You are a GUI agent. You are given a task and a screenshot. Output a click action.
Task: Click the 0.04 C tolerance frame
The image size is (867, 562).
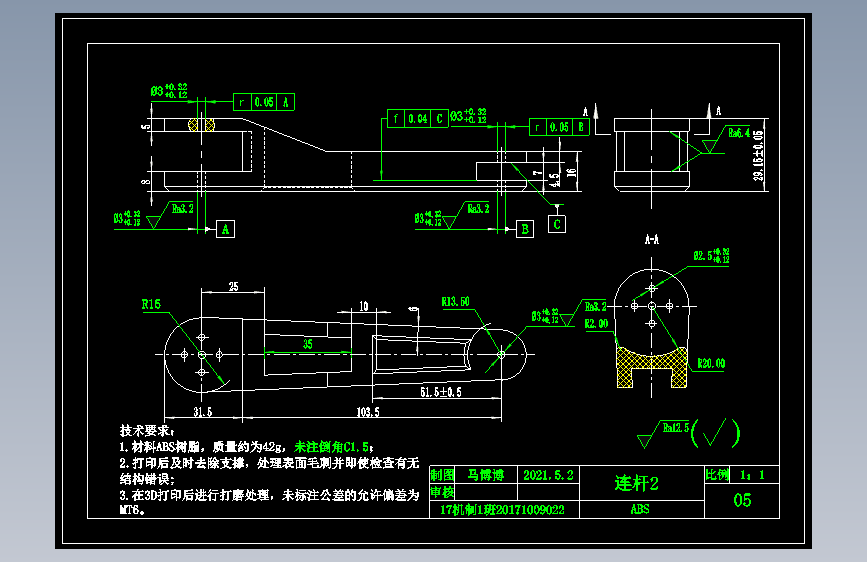[417, 118]
